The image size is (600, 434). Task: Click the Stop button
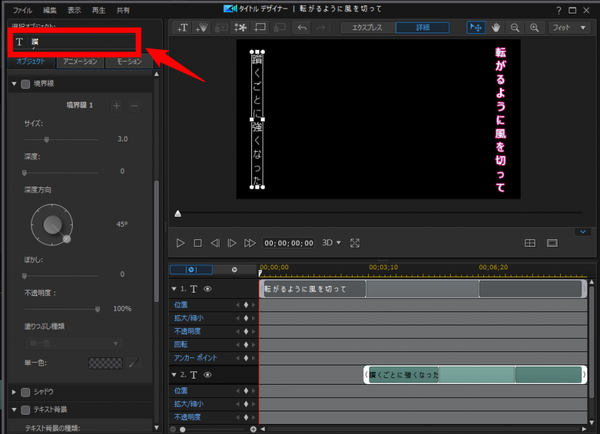pos(198,243)
